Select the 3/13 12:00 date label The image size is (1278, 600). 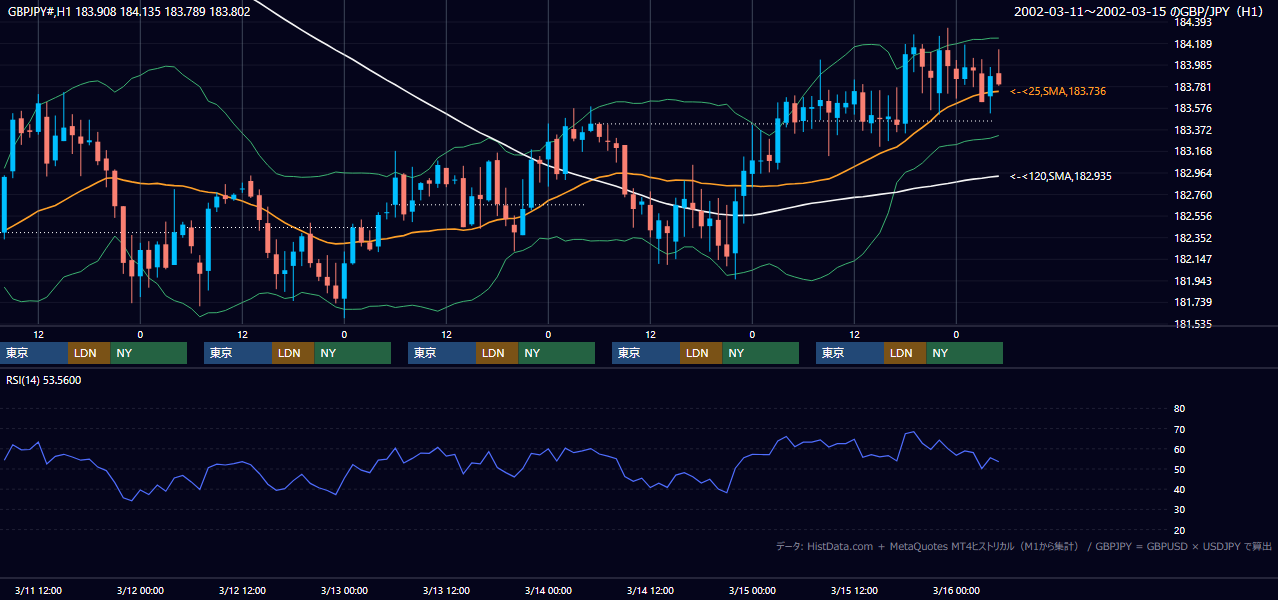446,590
